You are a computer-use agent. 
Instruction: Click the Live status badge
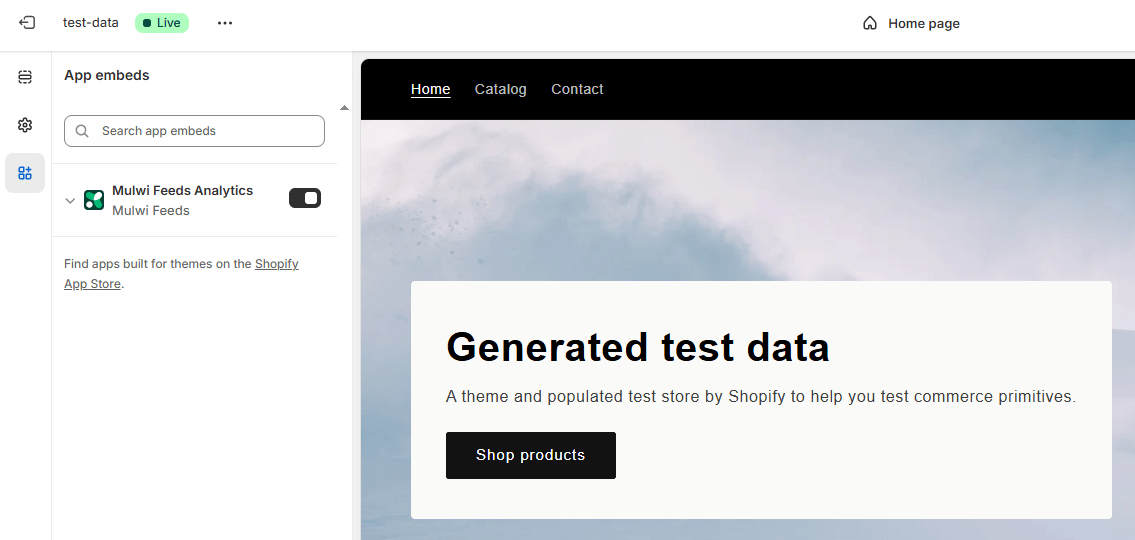[x=162, y=23]
